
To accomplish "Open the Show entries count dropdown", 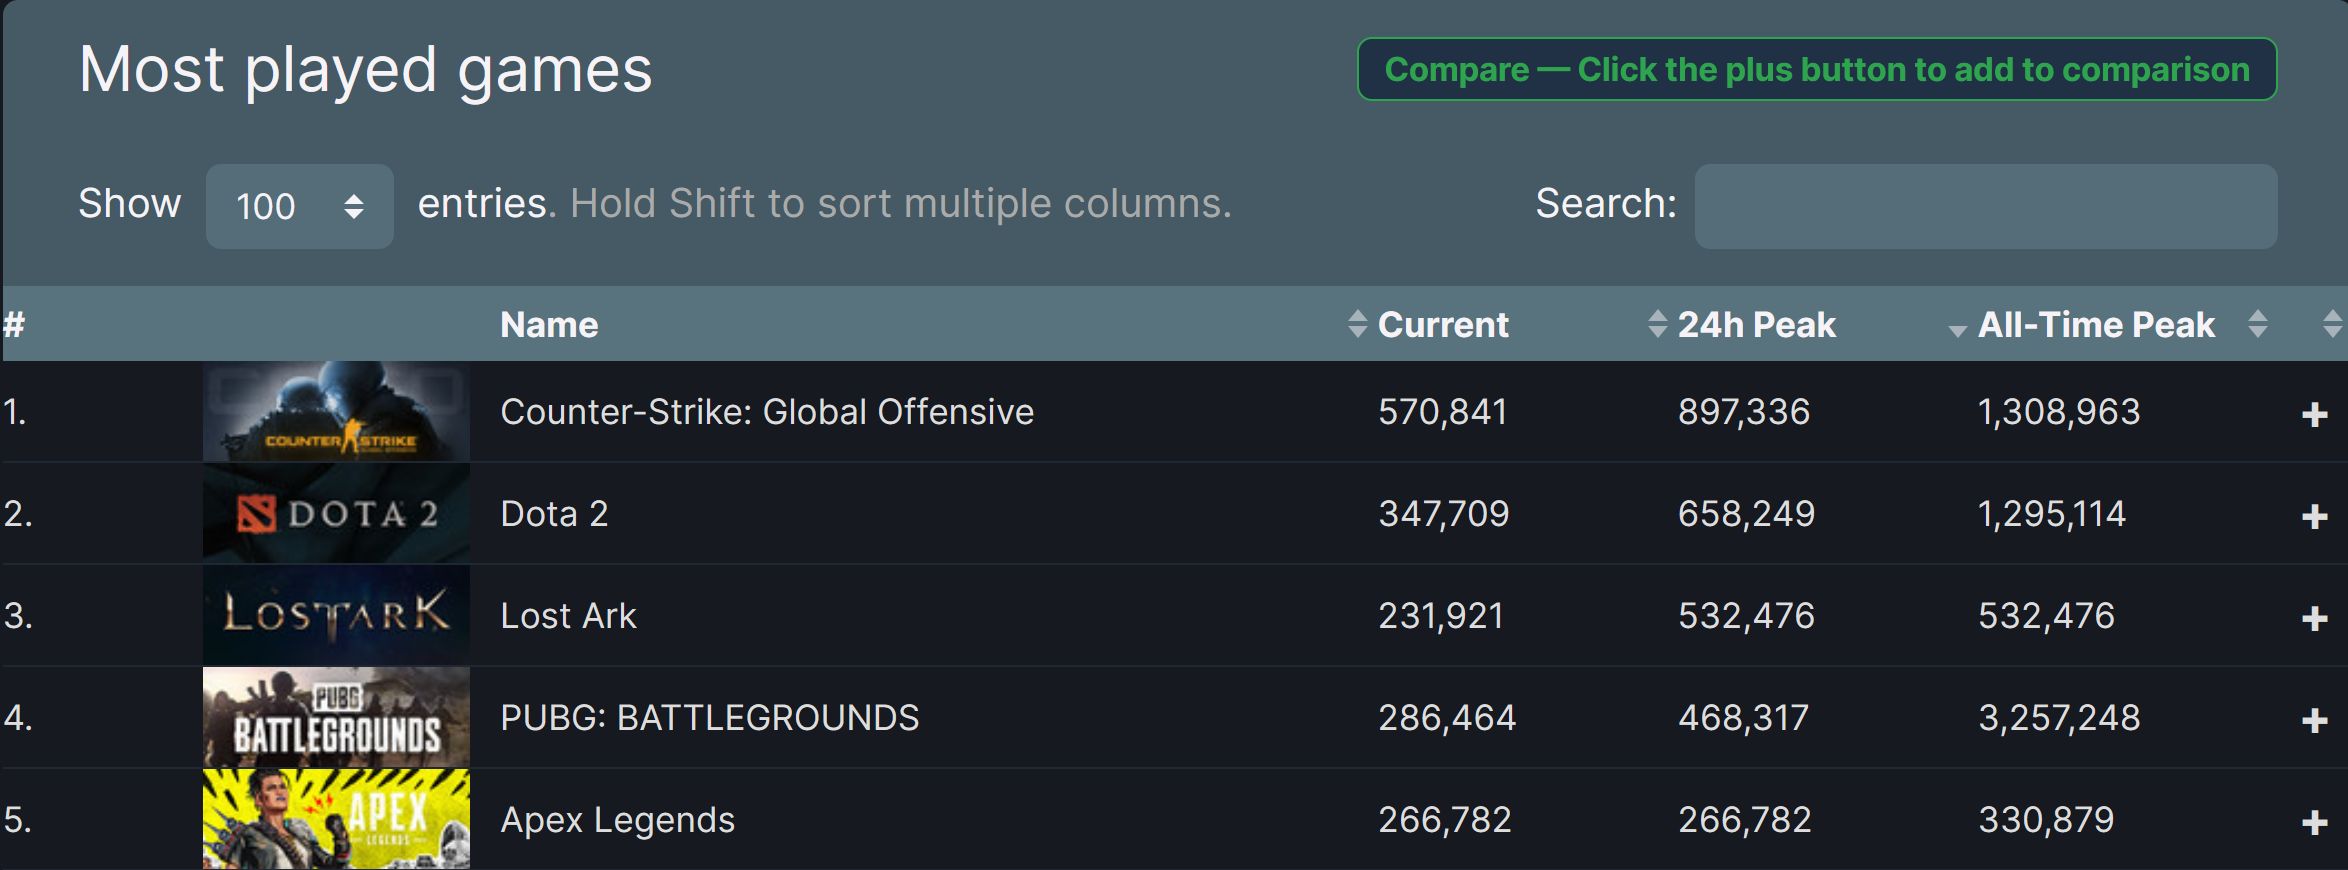I will (299, 206).
